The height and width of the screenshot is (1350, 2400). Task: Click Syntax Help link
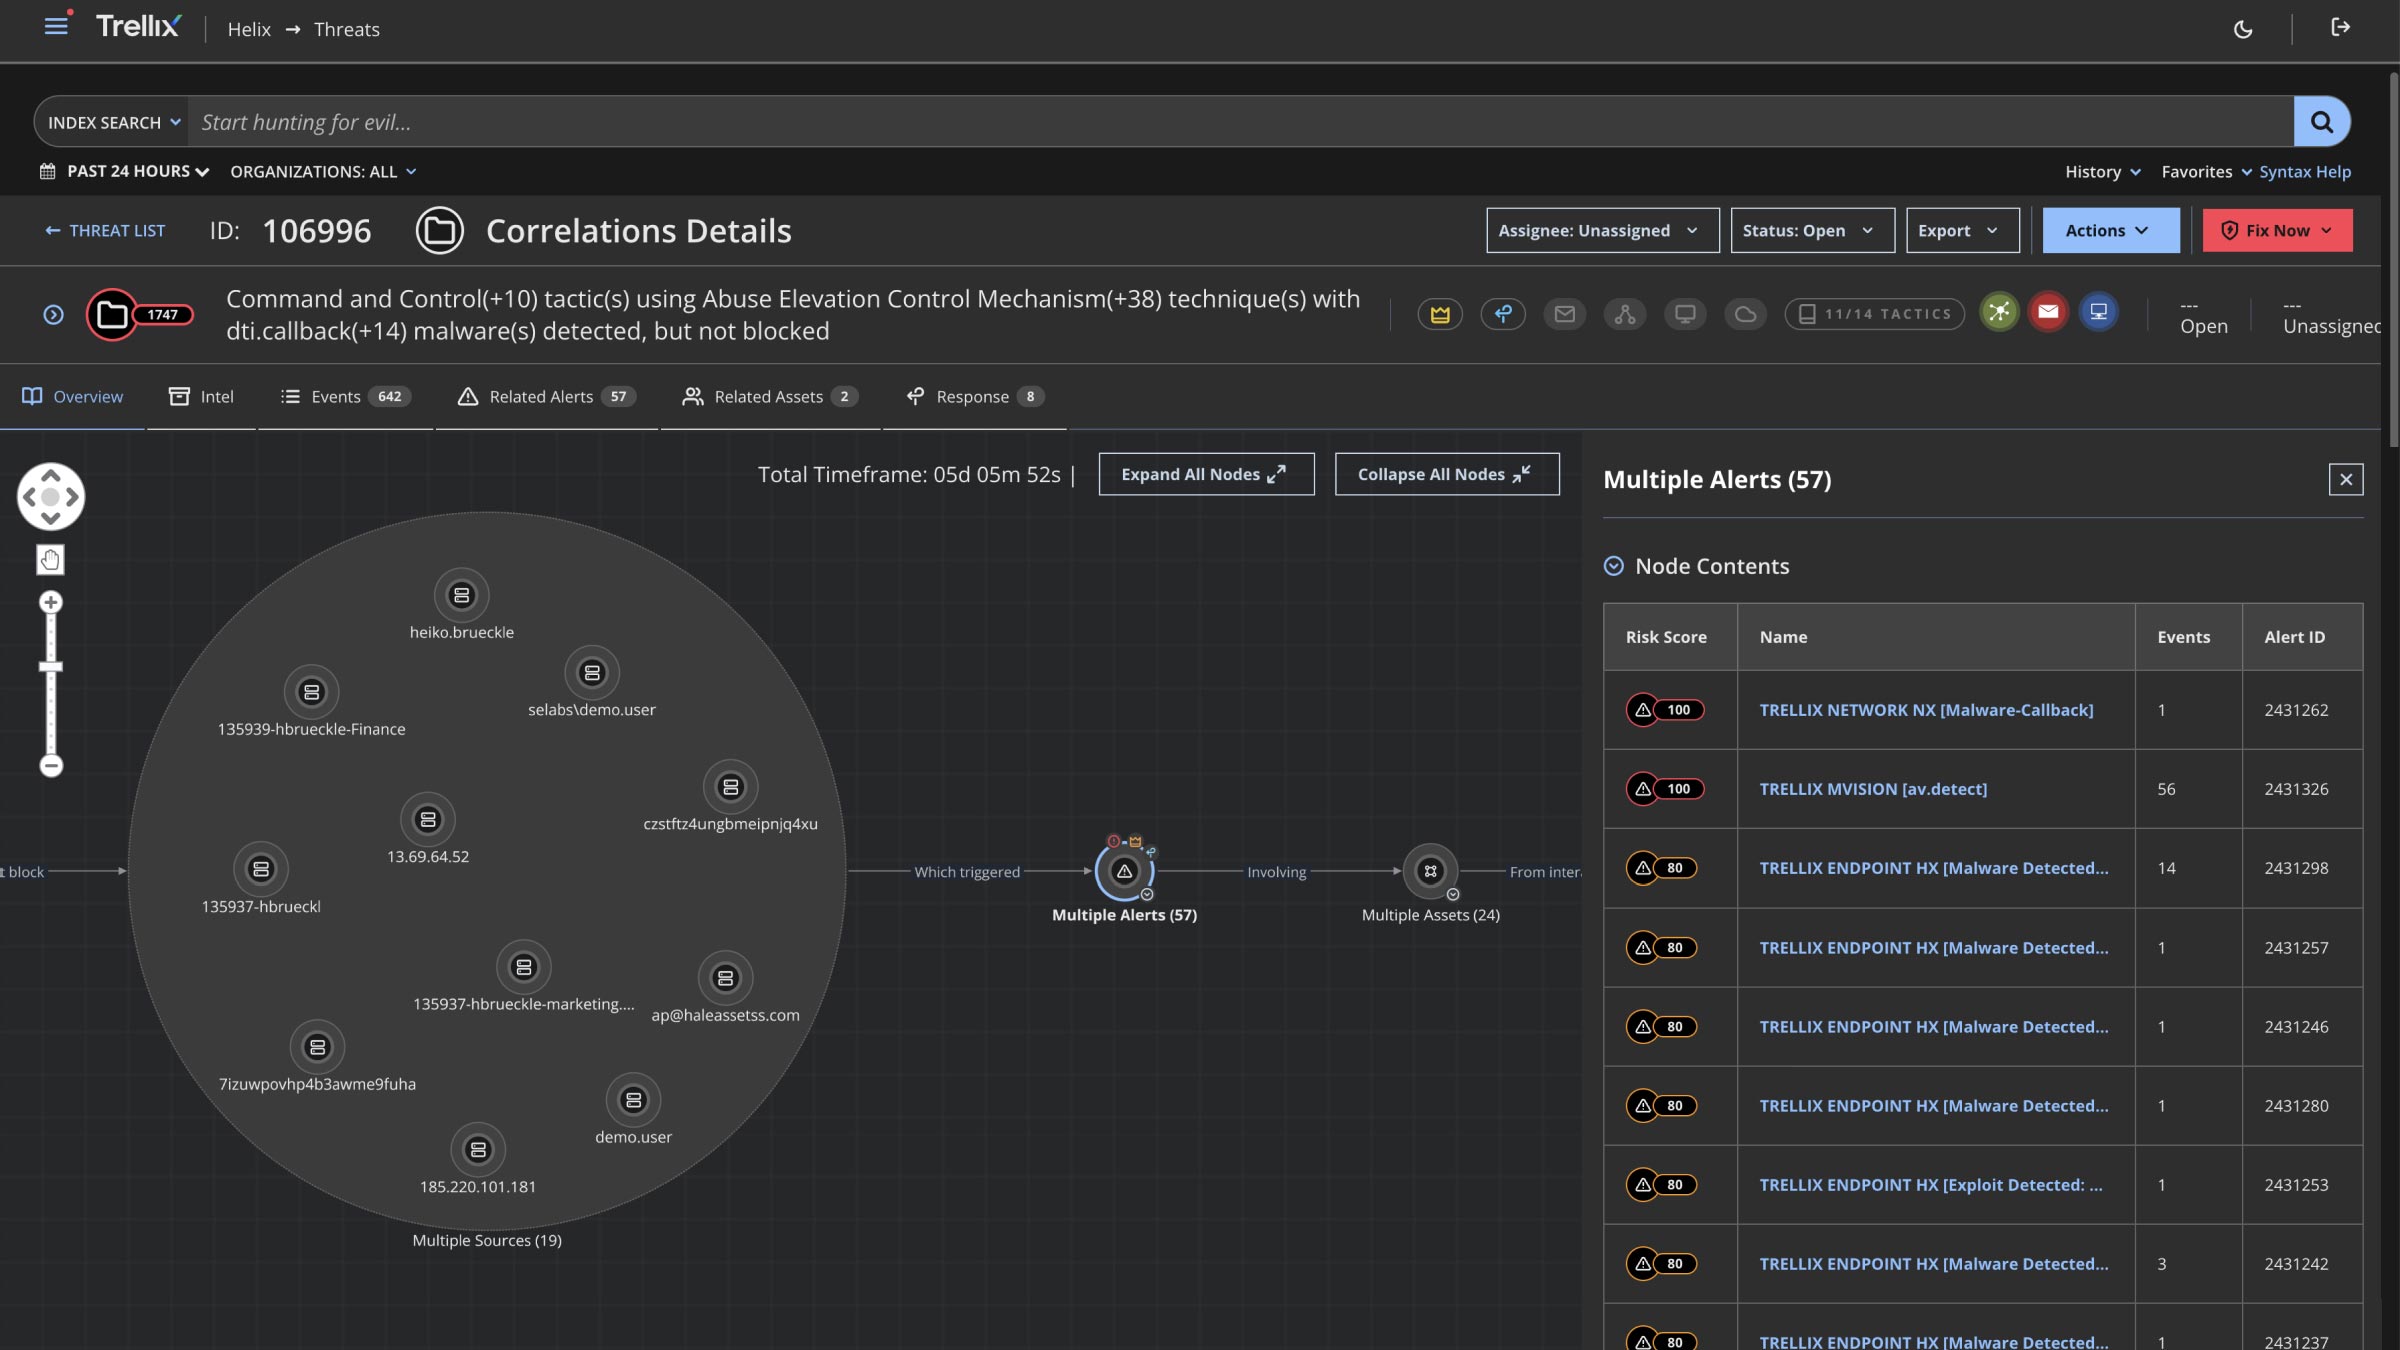point(2304,172)
